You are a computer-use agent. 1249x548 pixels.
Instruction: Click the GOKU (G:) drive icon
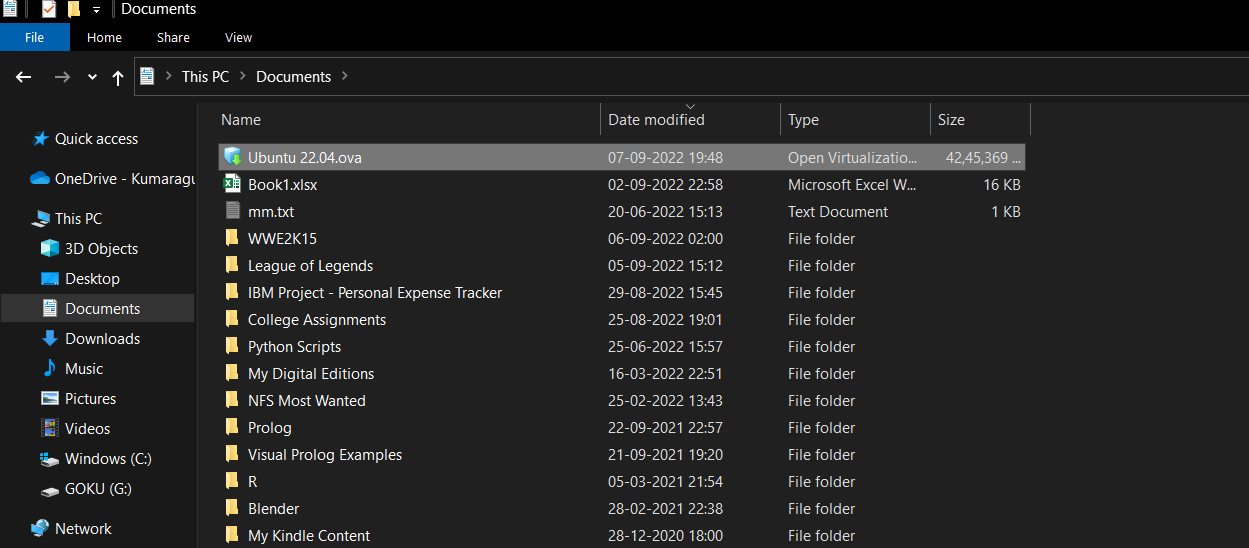50,490
